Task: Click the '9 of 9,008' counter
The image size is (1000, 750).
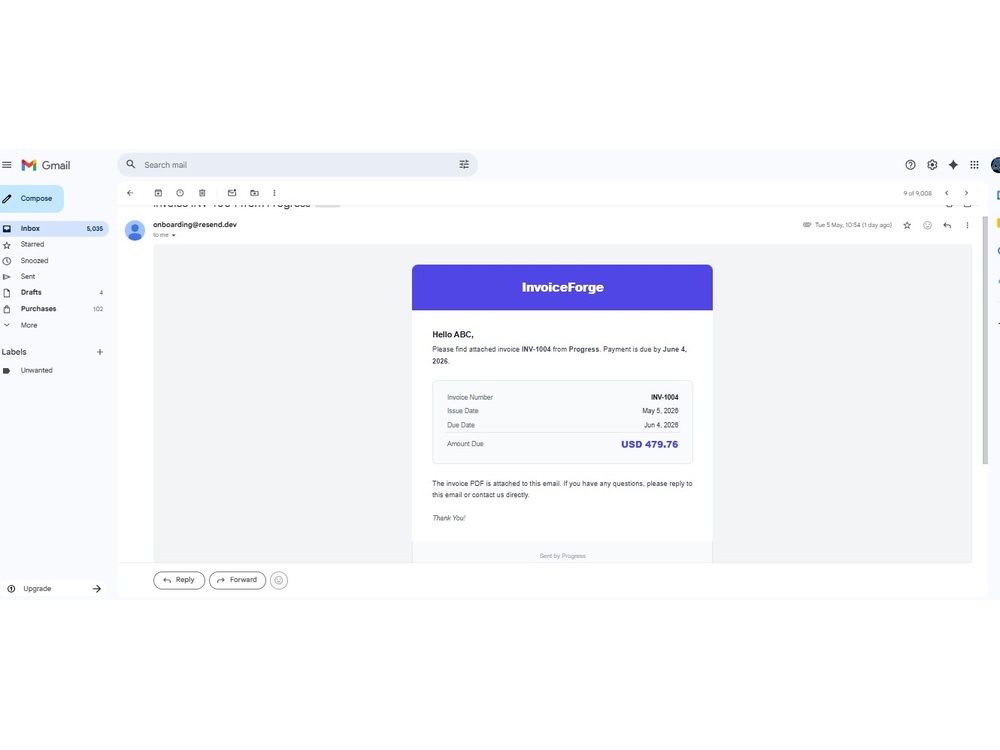Action: point(917,193)
